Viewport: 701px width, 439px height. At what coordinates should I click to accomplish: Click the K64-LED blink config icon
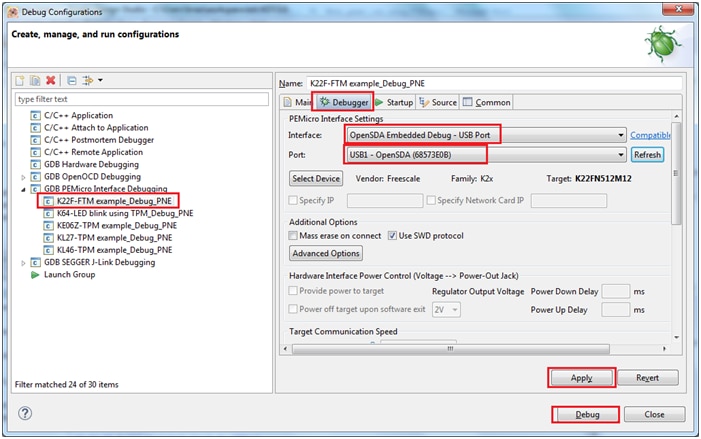(x=48, y=213)
